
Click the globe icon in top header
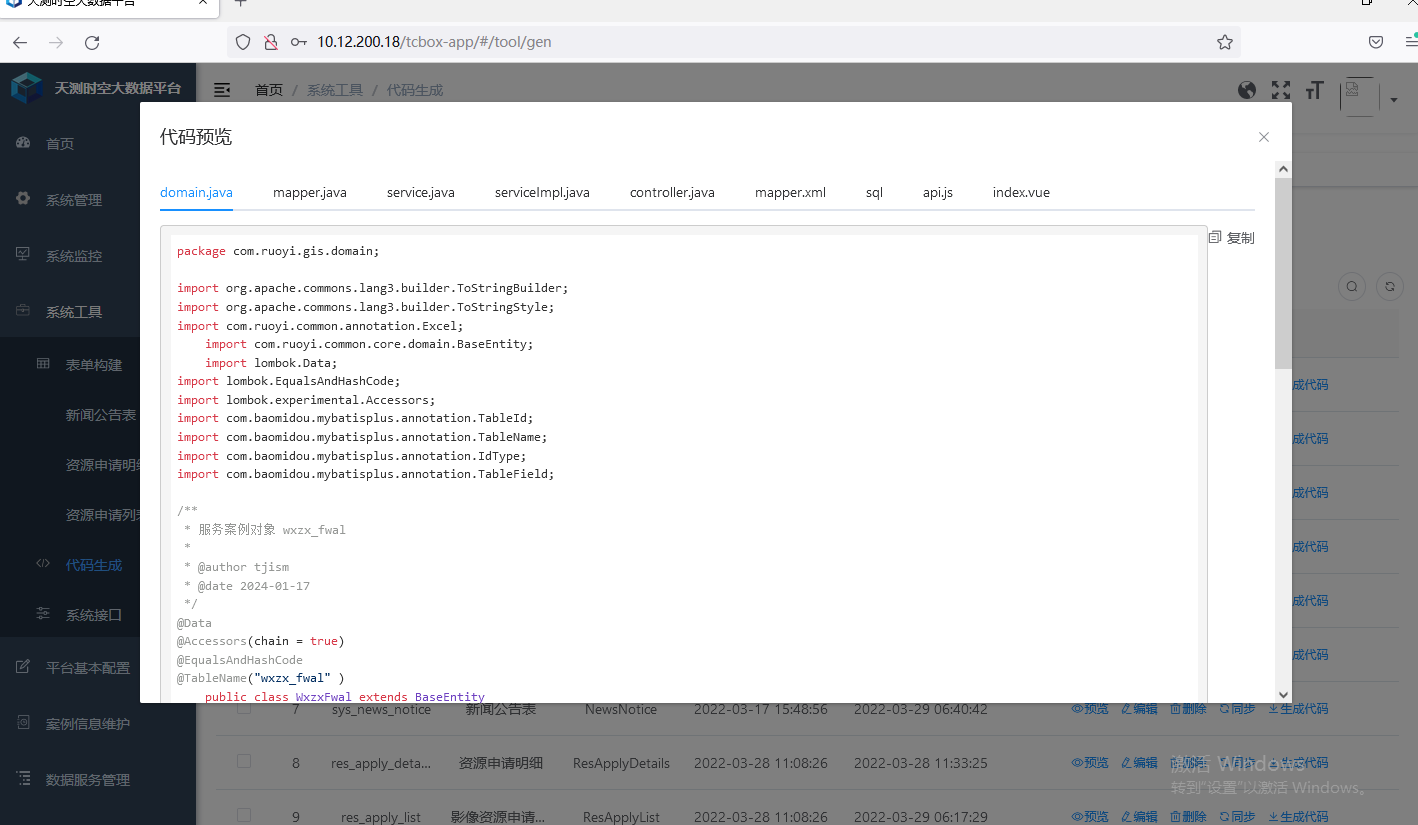[x=1247, y=90]
